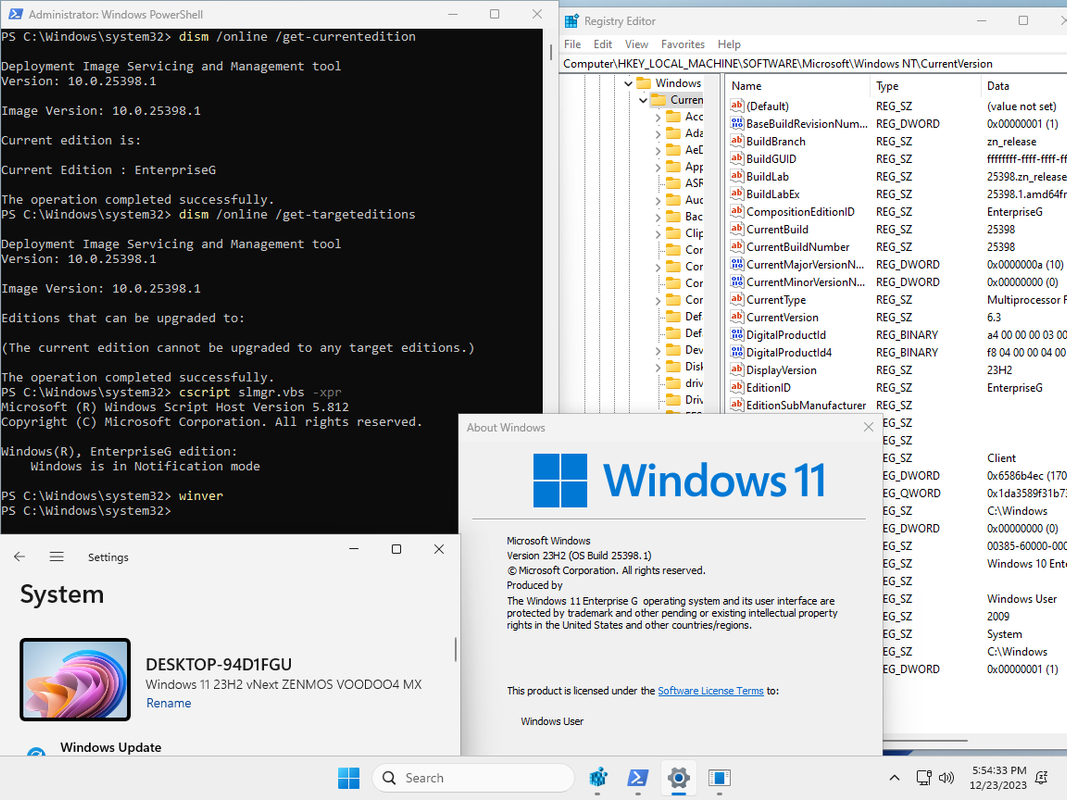Expand the Ada subkey in registry tree

coord(657,133)
